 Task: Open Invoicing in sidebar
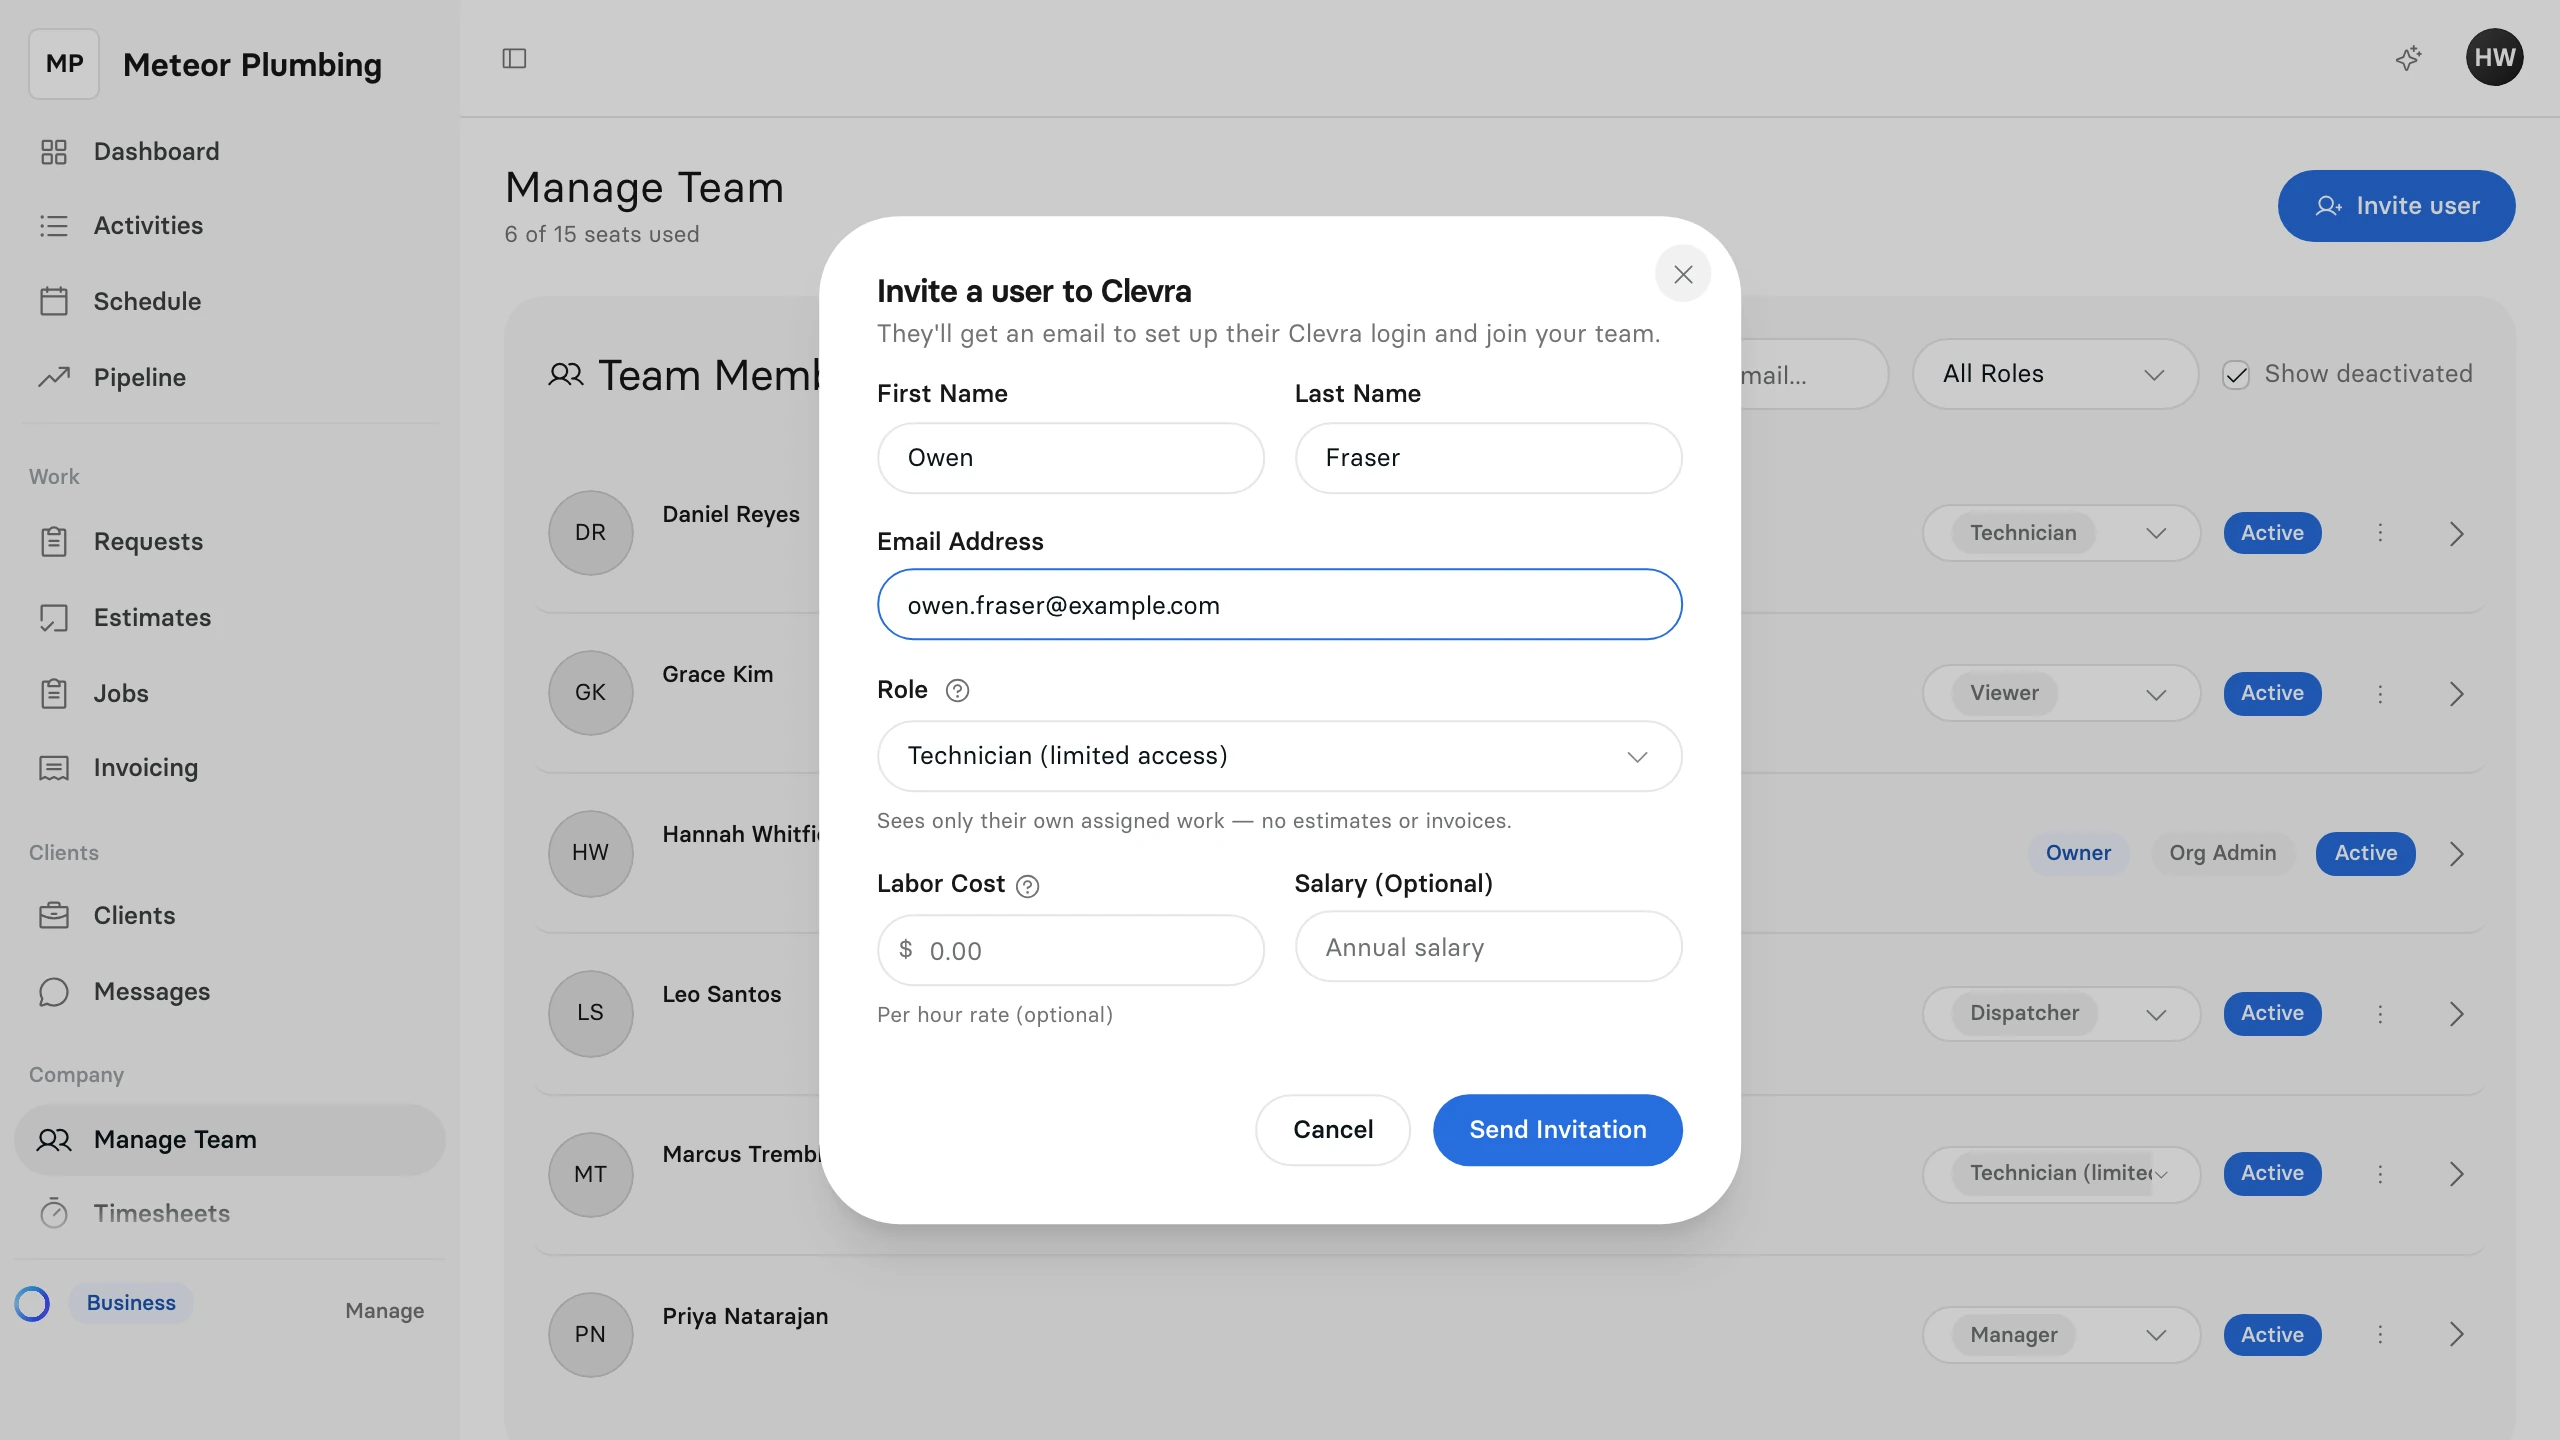click(229, 768)
